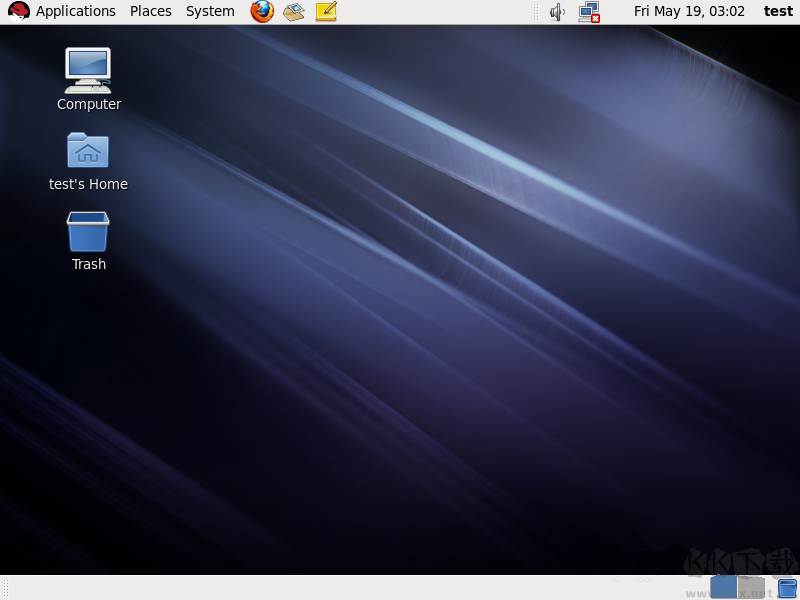Open the text editor launcher in top panel

pyautogui.click(x=325, y=12)
